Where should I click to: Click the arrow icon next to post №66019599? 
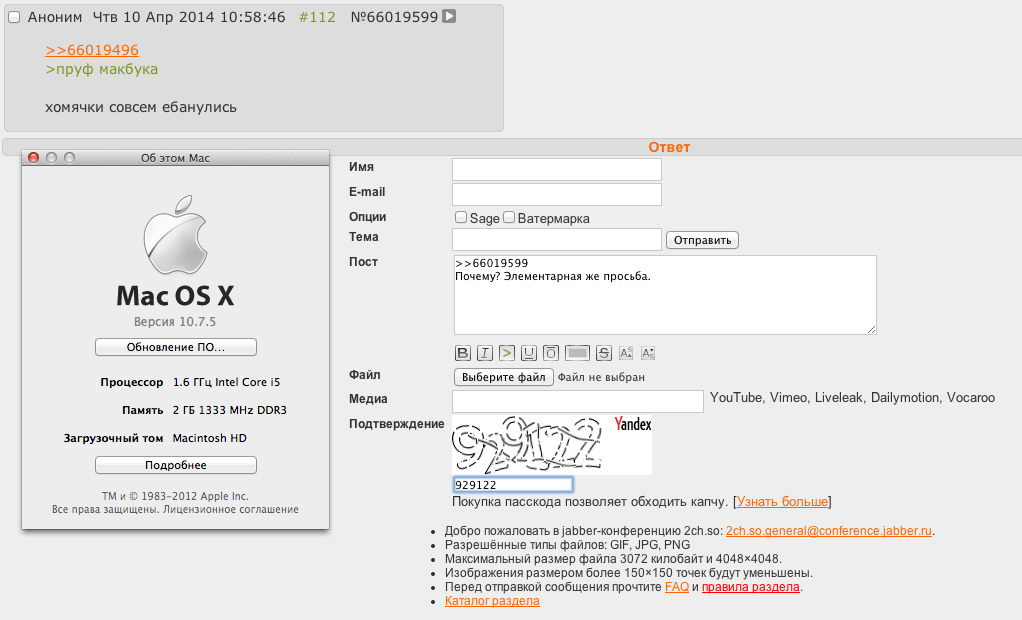tap(449, 16)
